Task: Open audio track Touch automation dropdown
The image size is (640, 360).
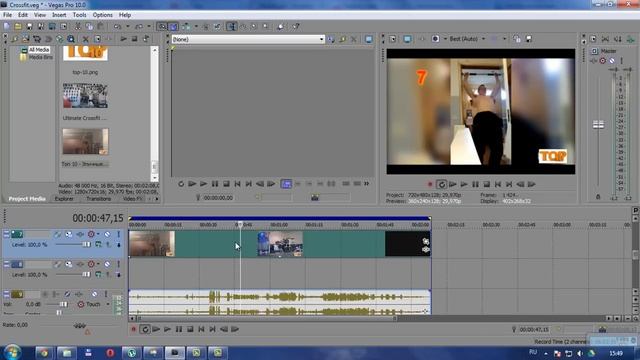Action: pos(108,304)
